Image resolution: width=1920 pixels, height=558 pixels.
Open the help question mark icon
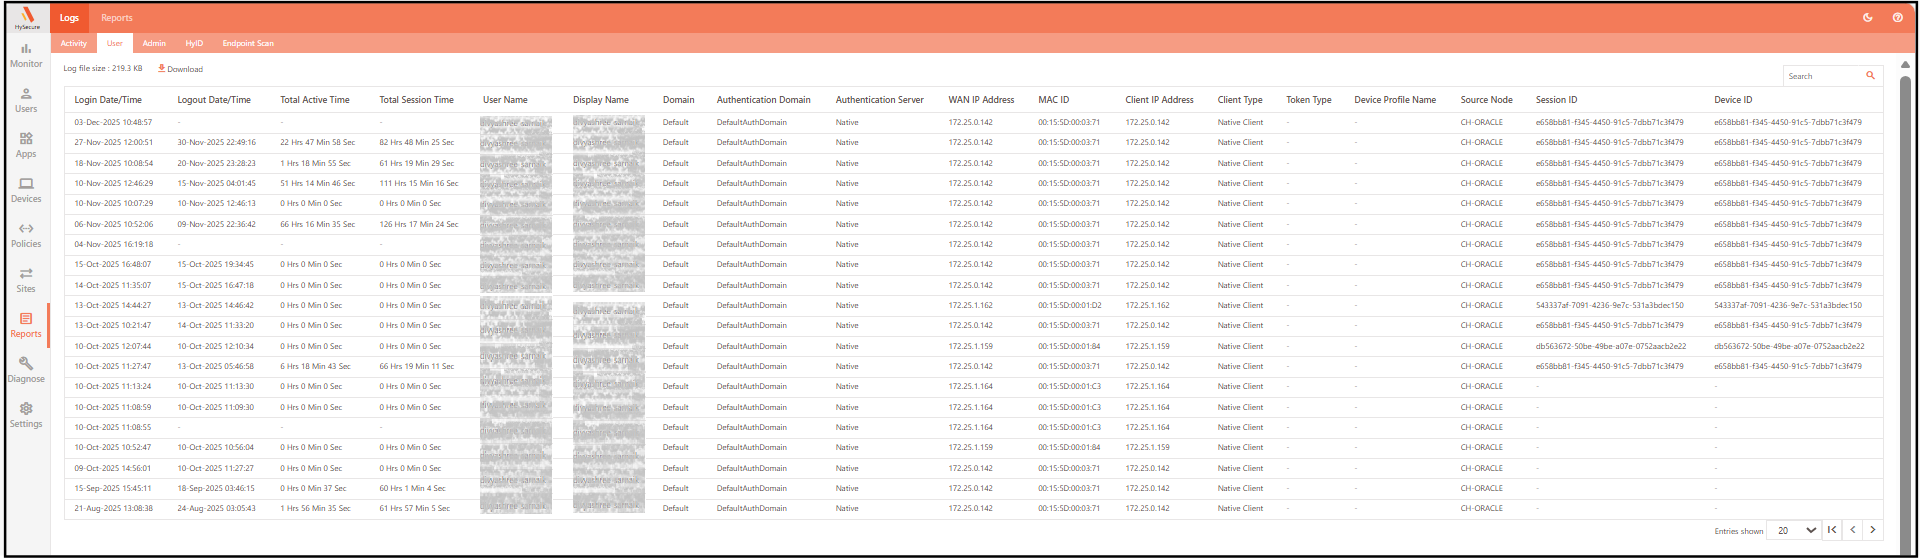(1897, 17)
